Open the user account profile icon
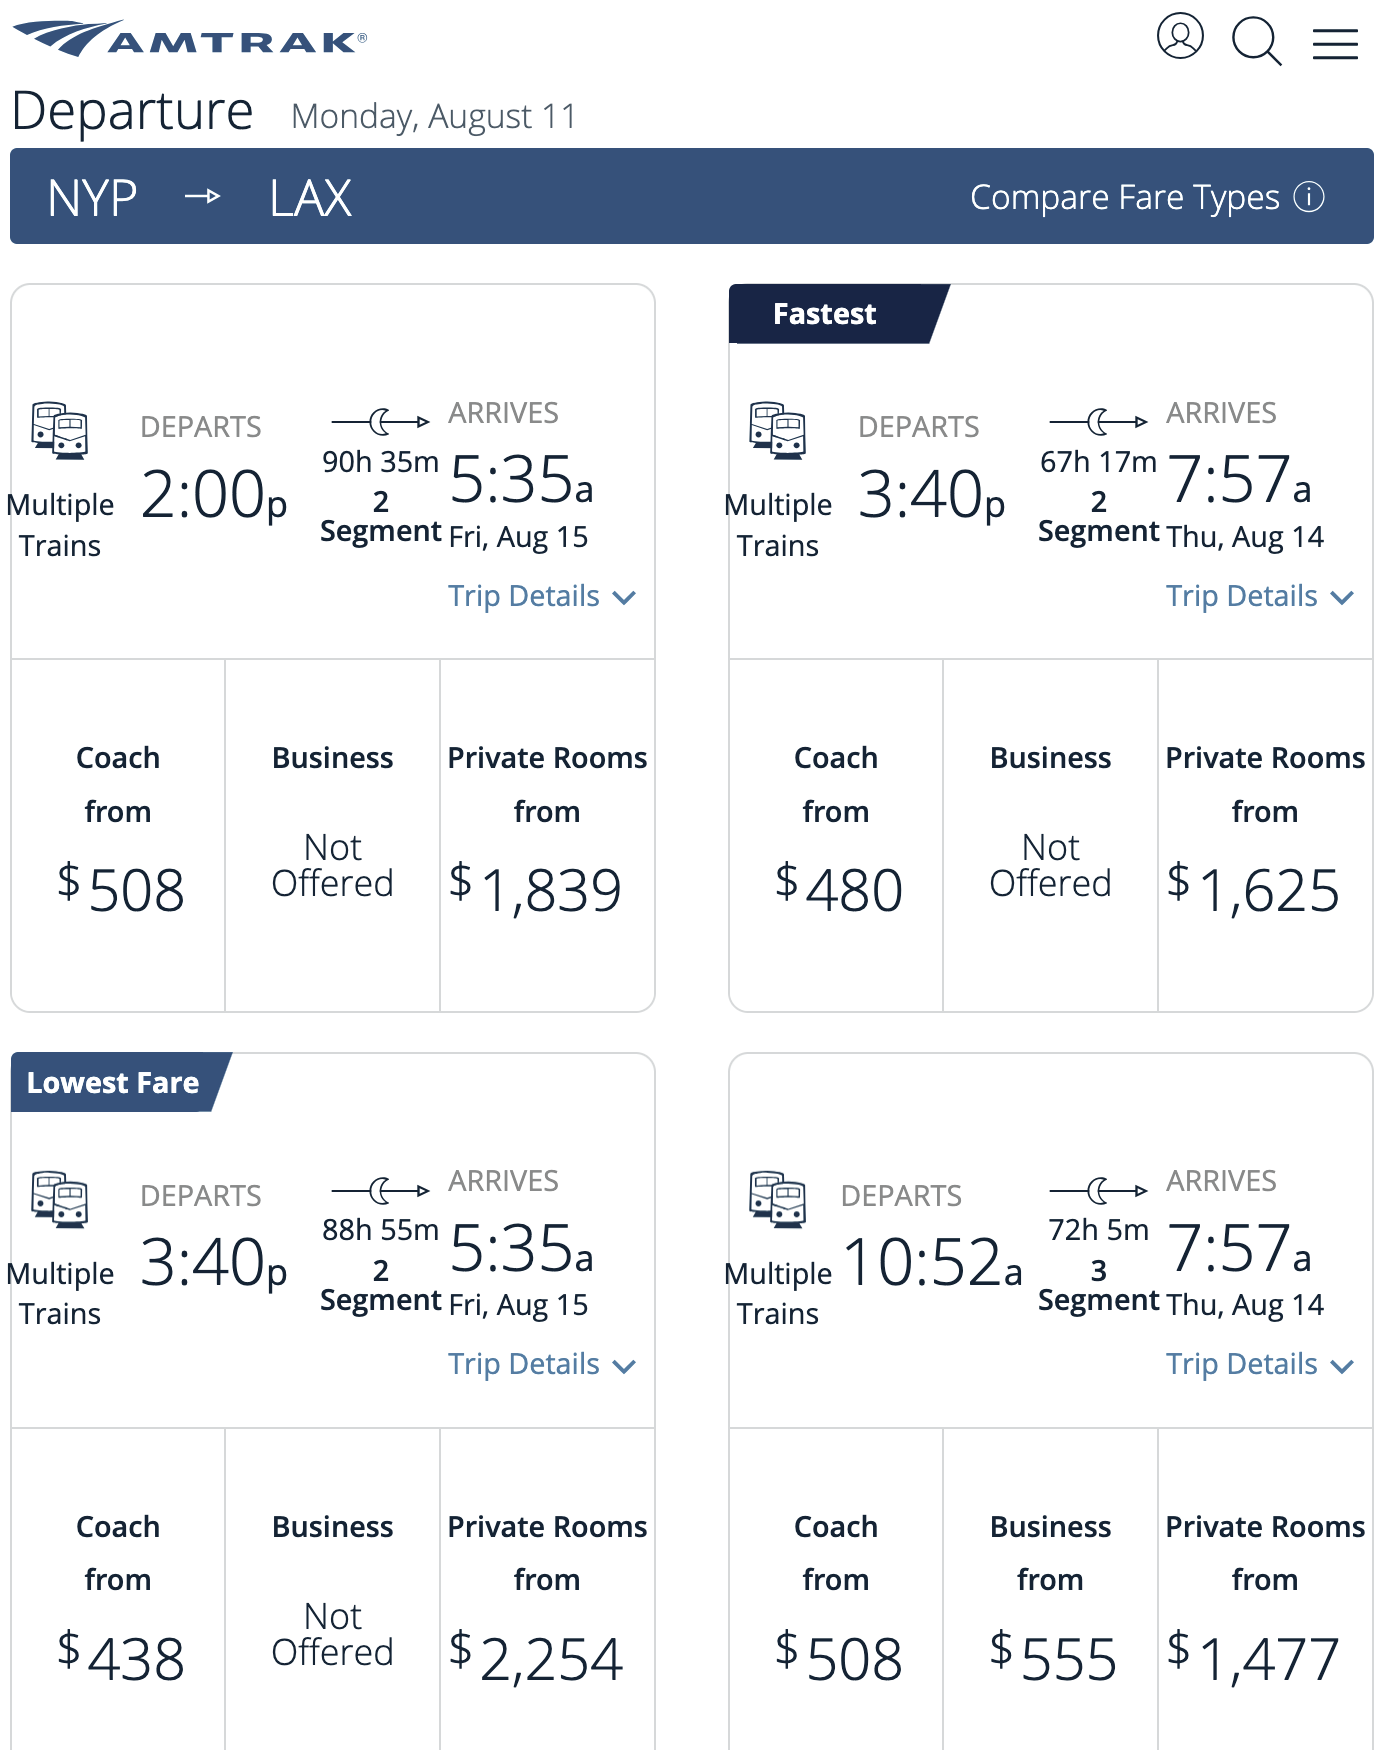Viewport: 1386px width, 1750px height. (1180, 37)
